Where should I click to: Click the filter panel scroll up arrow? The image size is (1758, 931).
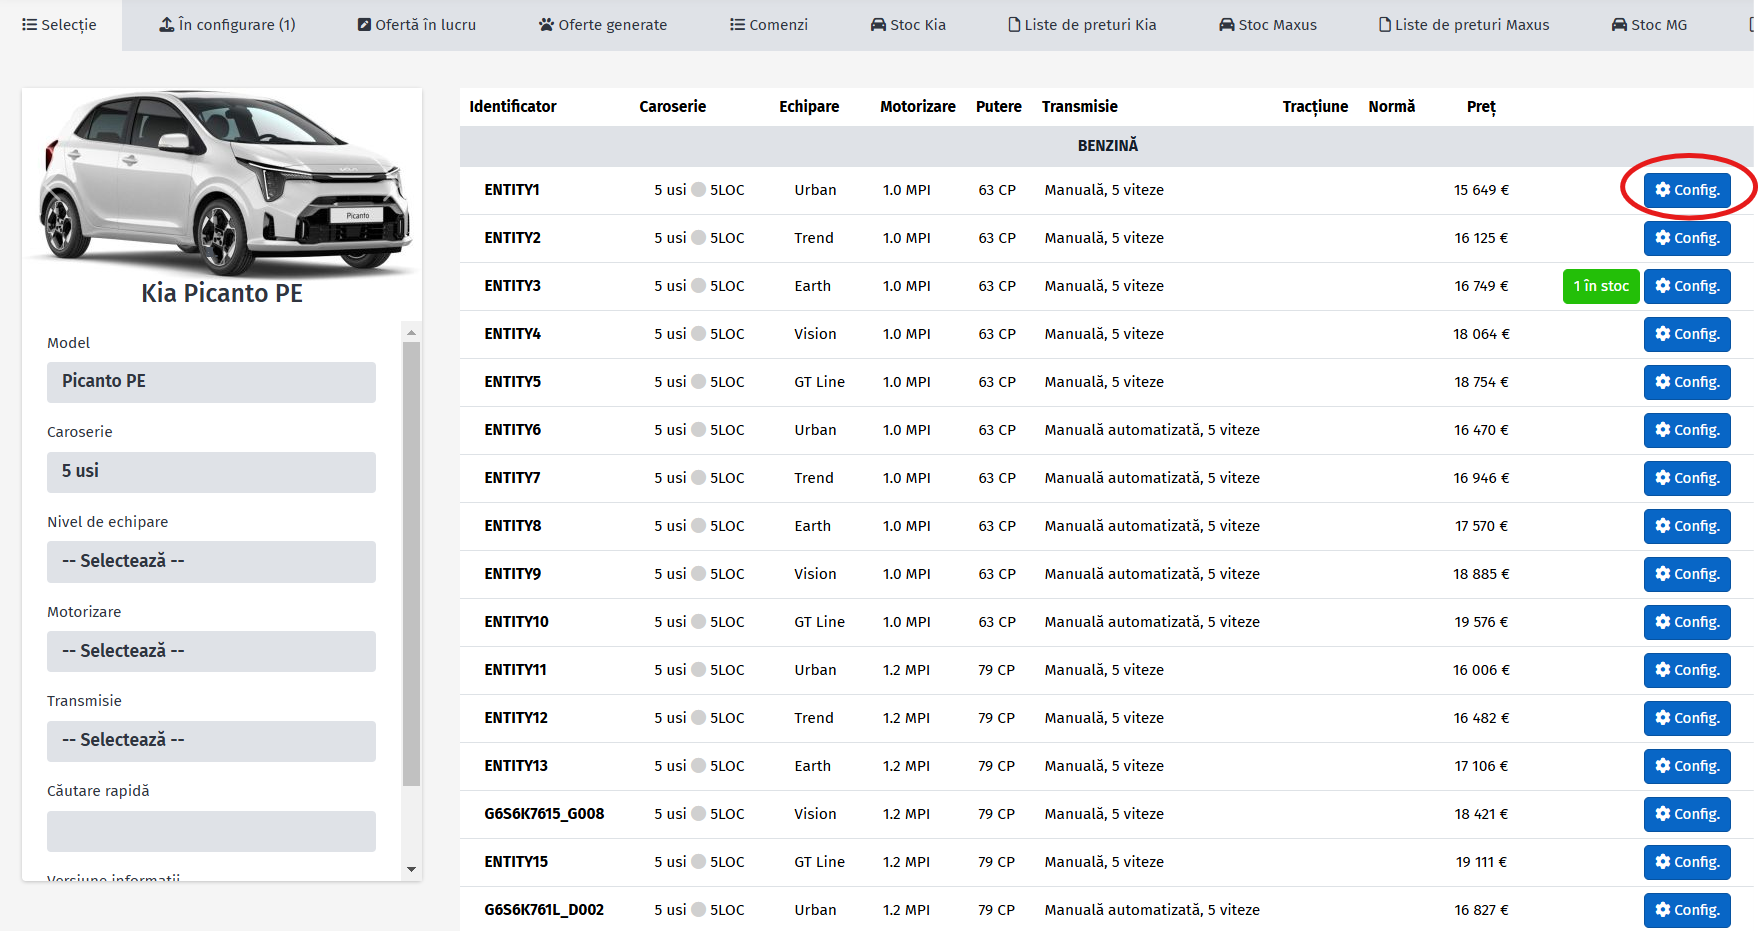(x=411, y=332)
